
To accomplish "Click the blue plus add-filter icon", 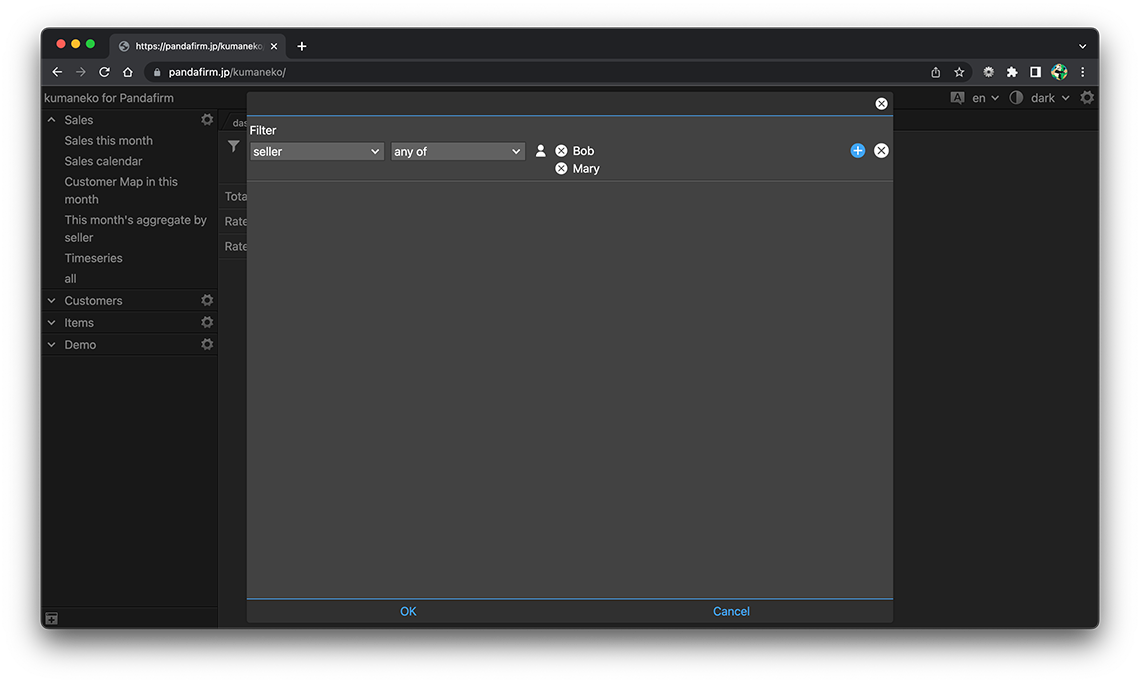I will [857, 151].
